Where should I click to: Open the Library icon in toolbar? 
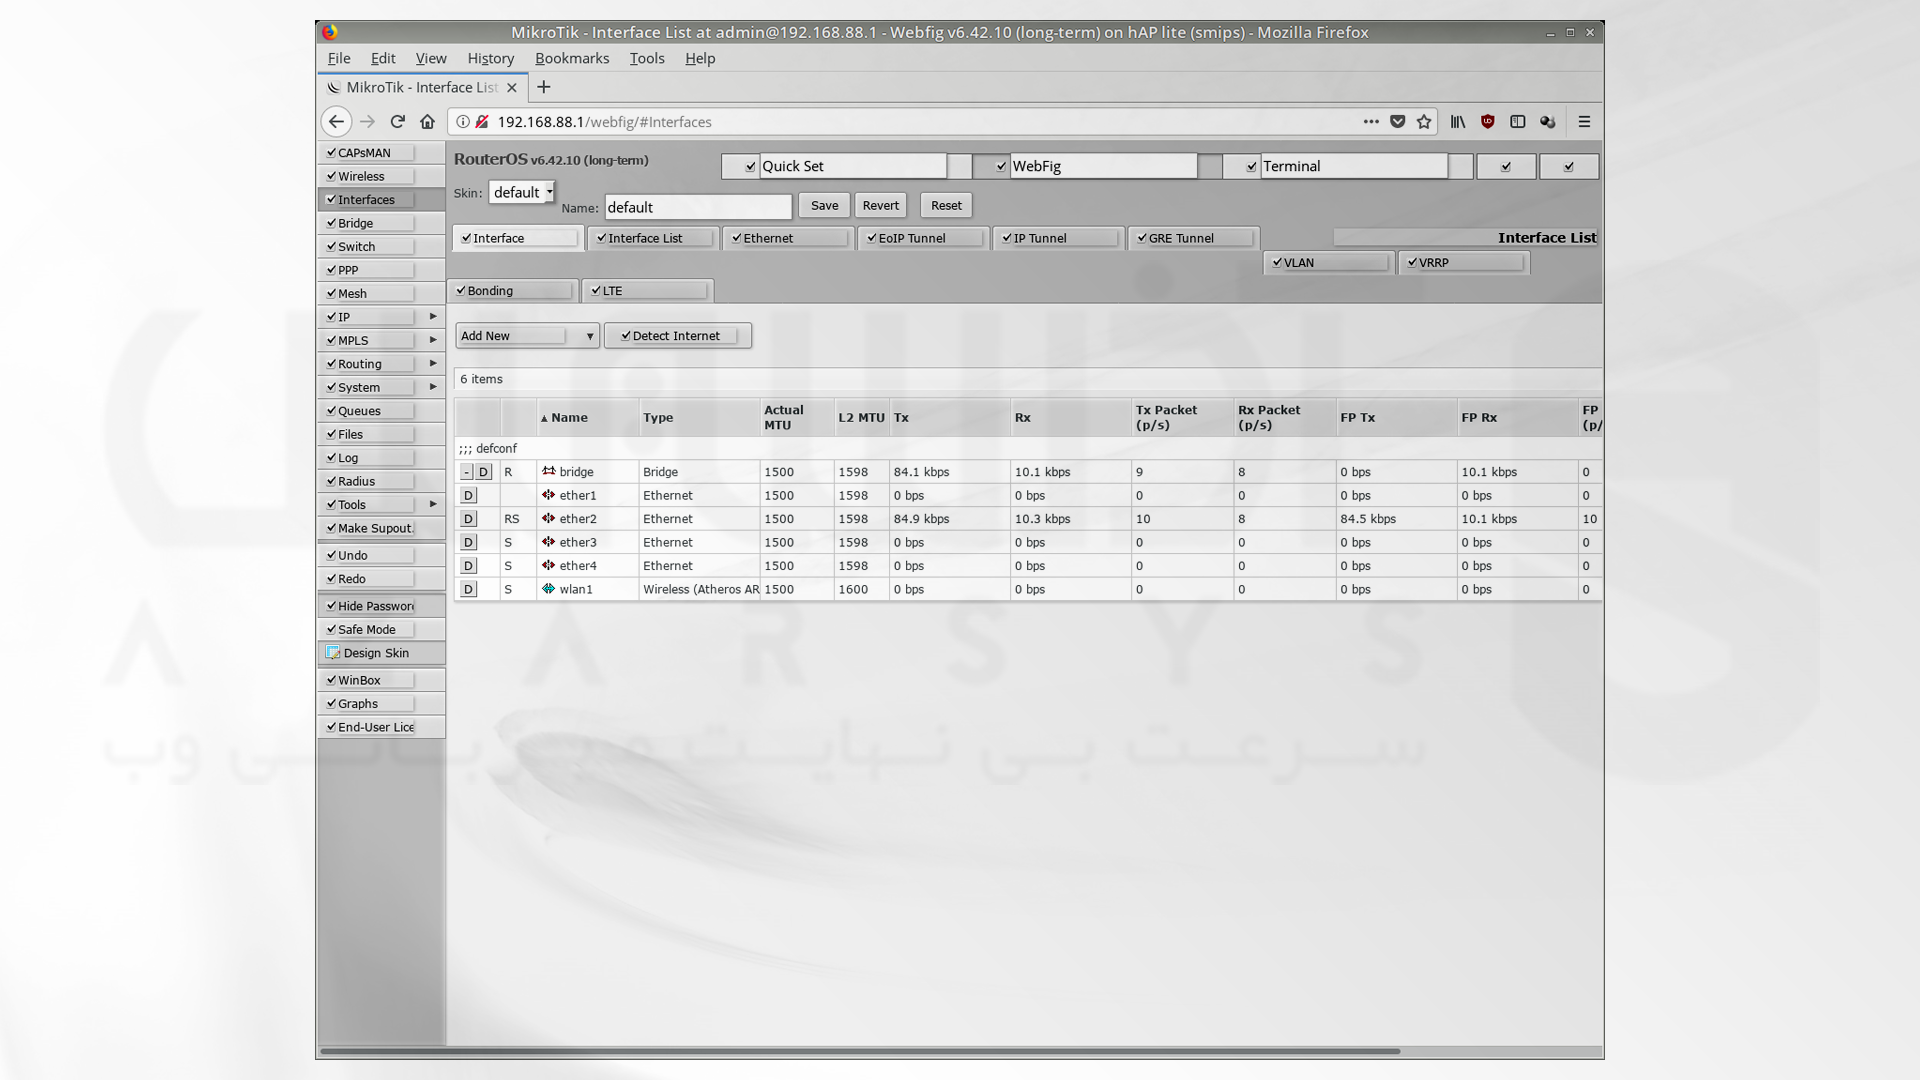click(x=1458, y=122)
